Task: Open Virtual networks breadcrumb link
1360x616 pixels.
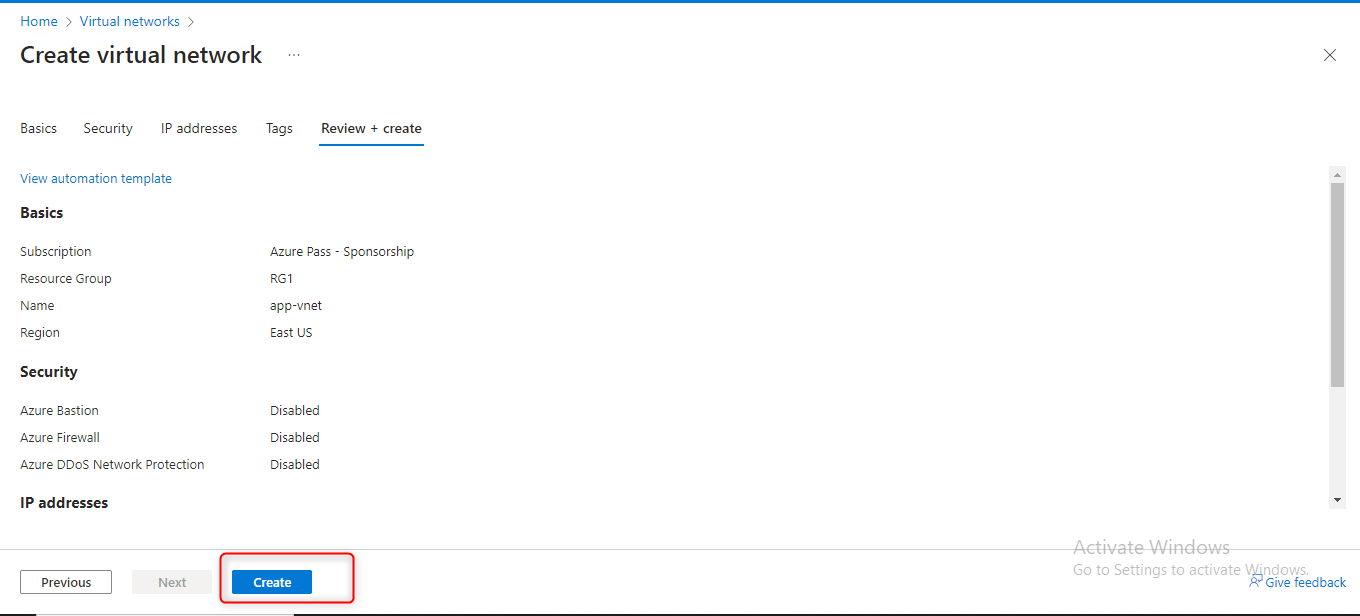Action: pyautogui.click(x=130, y=21)
